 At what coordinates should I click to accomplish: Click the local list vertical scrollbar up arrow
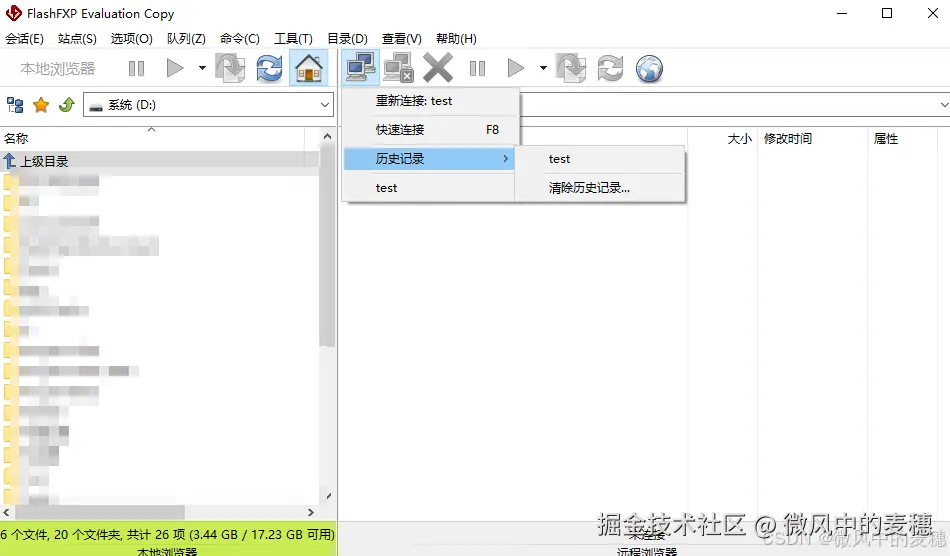[x=327, y=136]
